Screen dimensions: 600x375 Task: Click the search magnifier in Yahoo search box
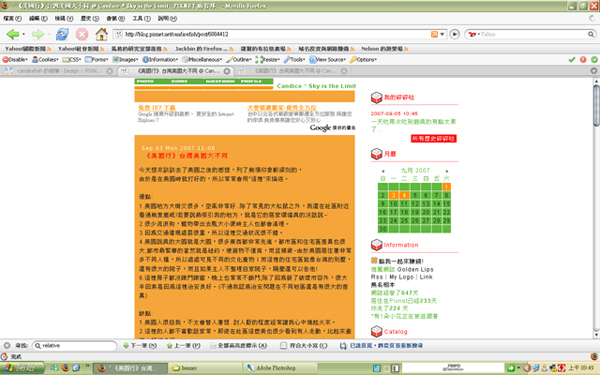[591, 34]
